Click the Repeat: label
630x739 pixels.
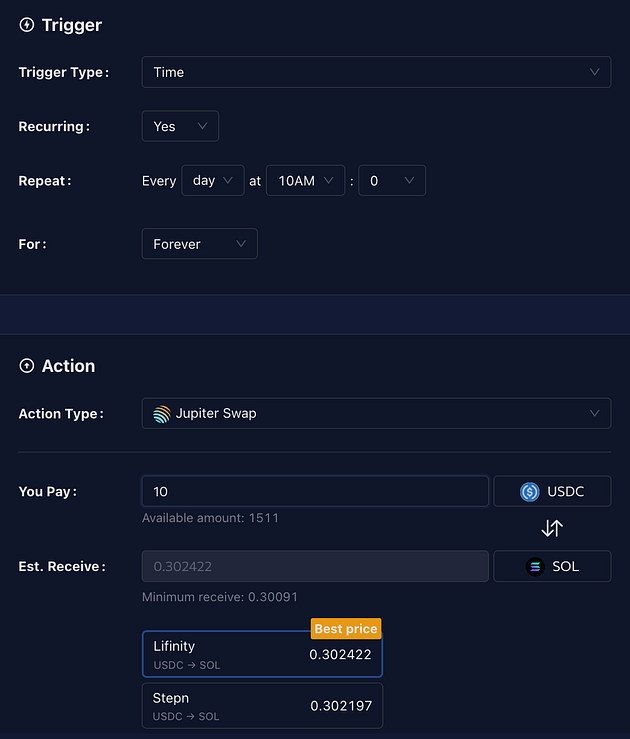(45, 181)
